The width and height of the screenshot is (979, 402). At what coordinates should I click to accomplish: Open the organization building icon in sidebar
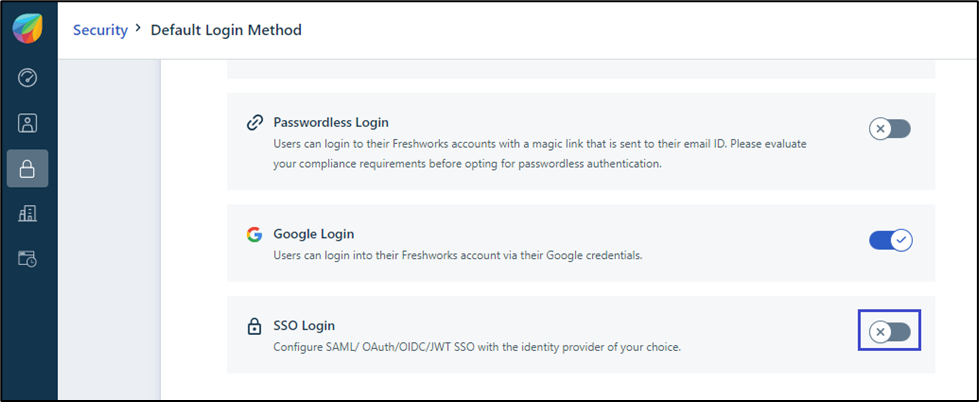tap(28, 213)
